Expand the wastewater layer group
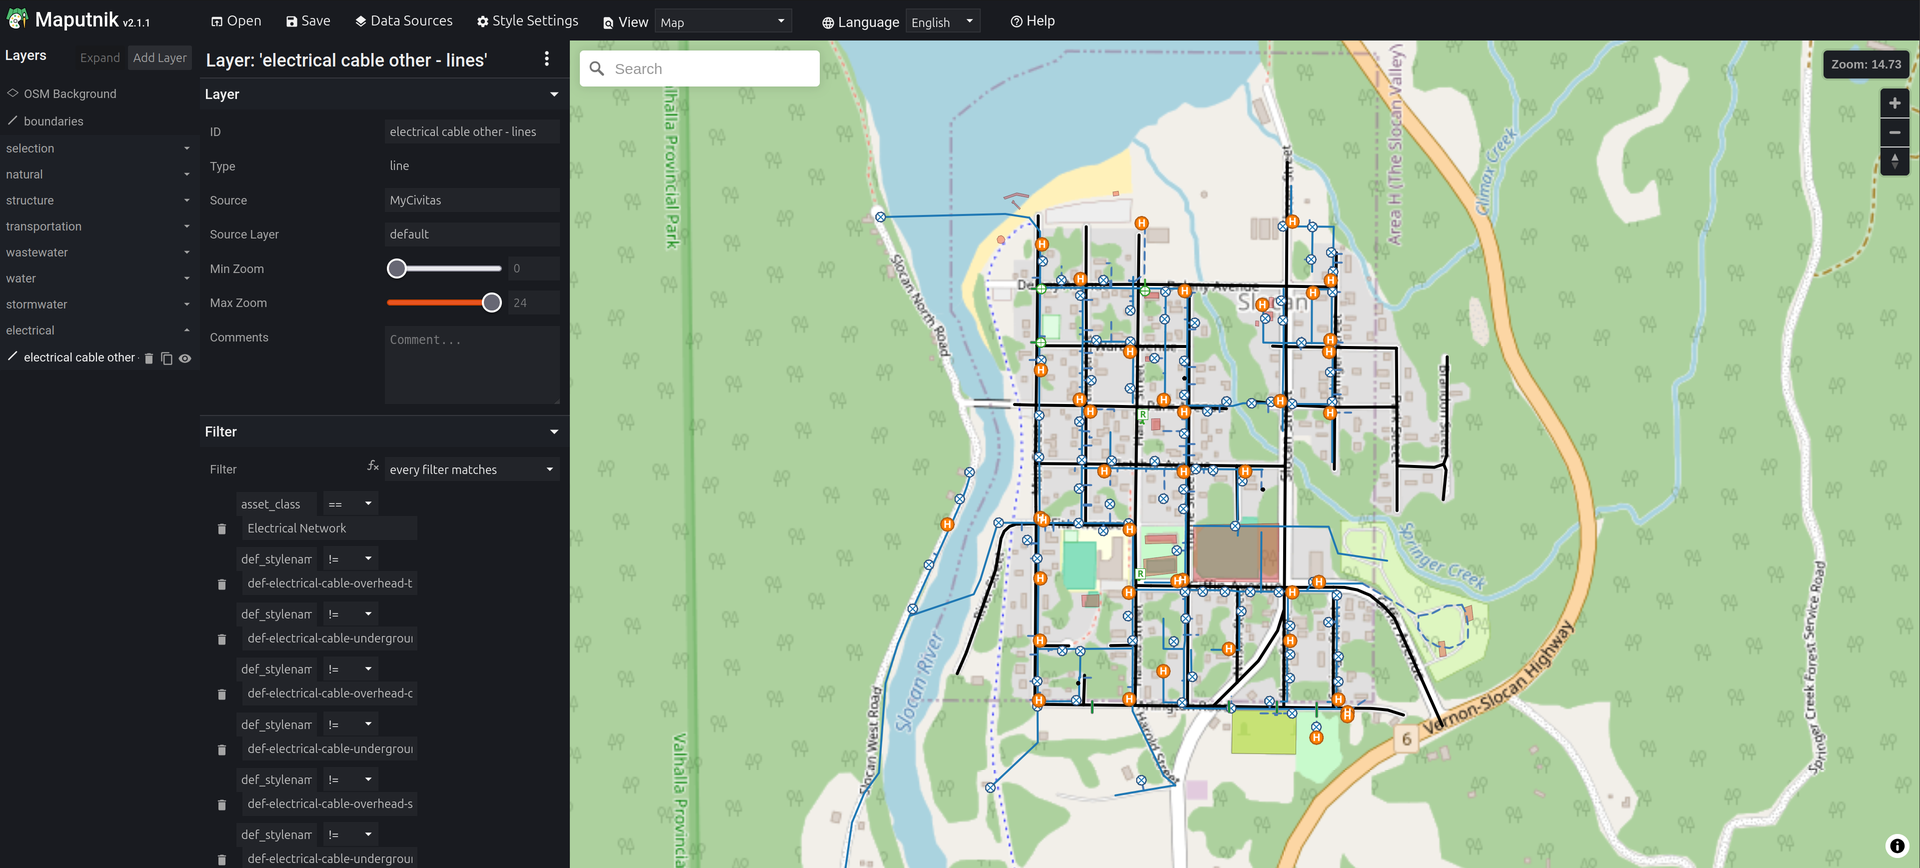The image size is (1920, 868). coord(186,253)
